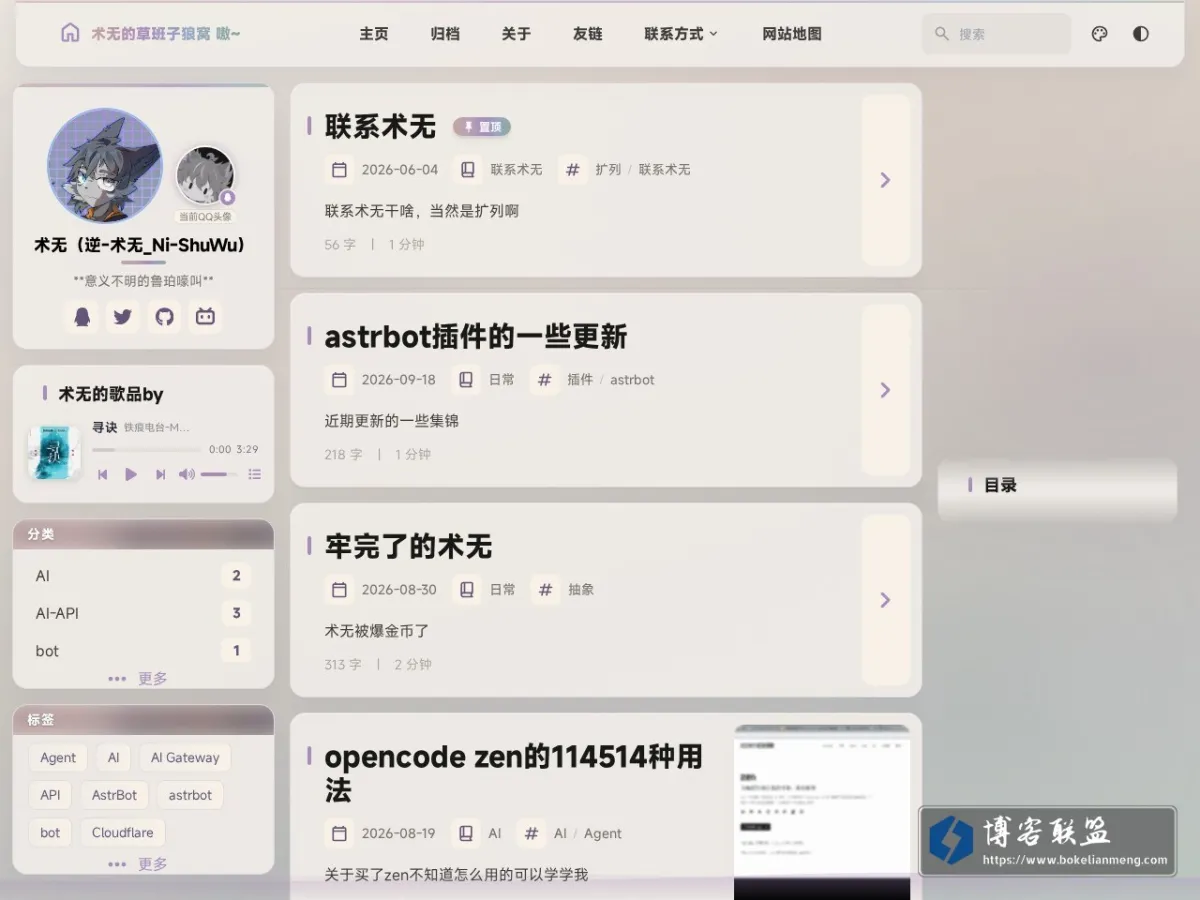Click the Cloudflare tag chip
Screen dimensions: 1200x900
click(x=123, y=832)
